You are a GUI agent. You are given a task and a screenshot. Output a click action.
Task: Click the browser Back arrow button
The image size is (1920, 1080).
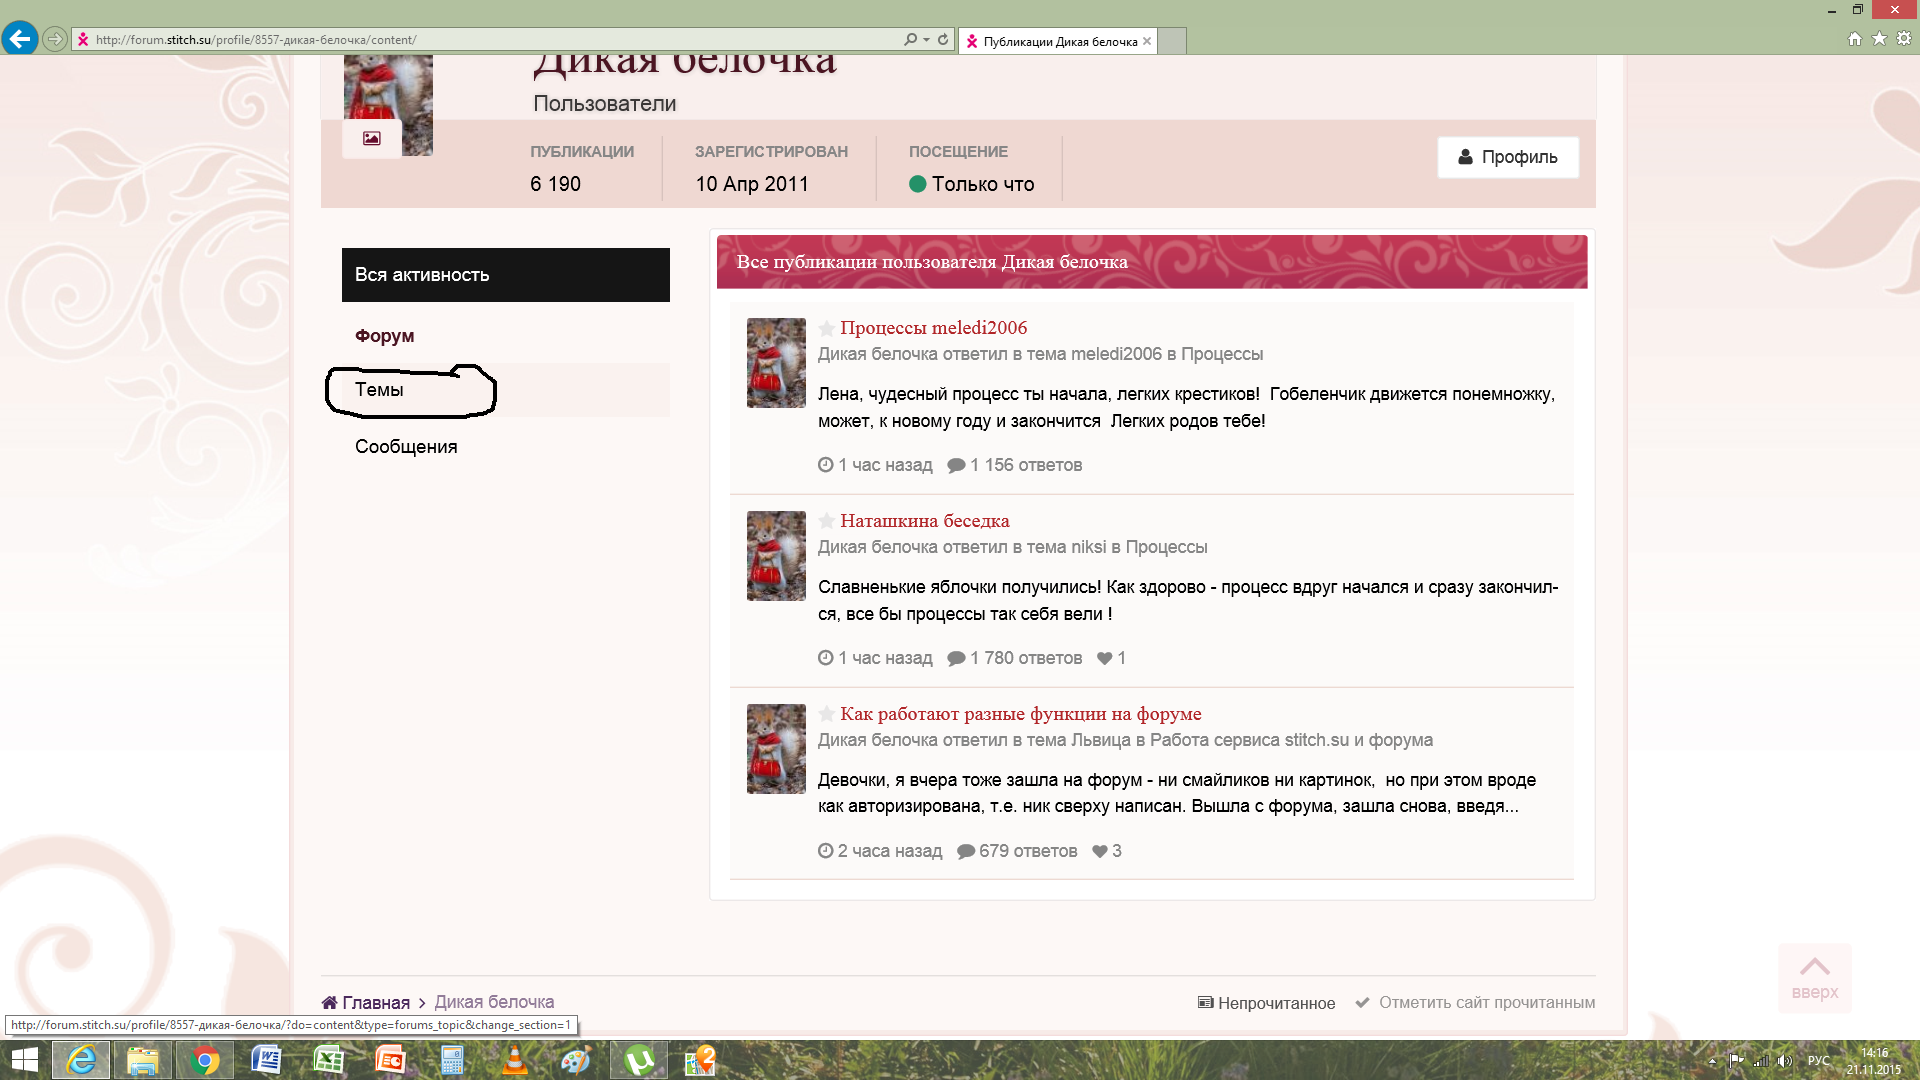point(20,39)
